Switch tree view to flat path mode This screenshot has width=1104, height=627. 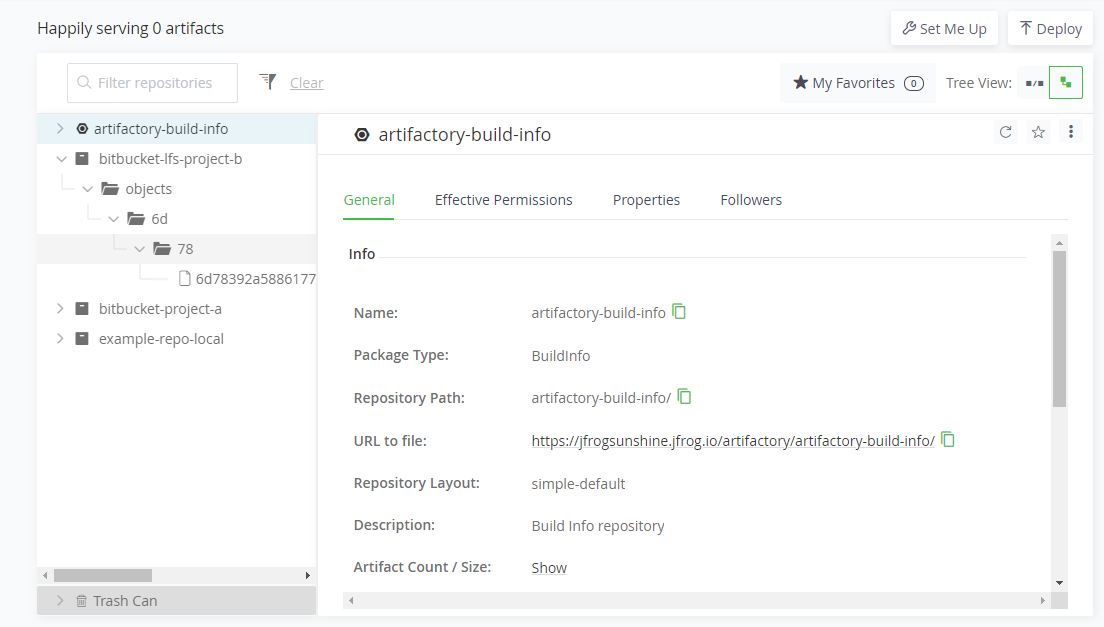point(1034,83)
